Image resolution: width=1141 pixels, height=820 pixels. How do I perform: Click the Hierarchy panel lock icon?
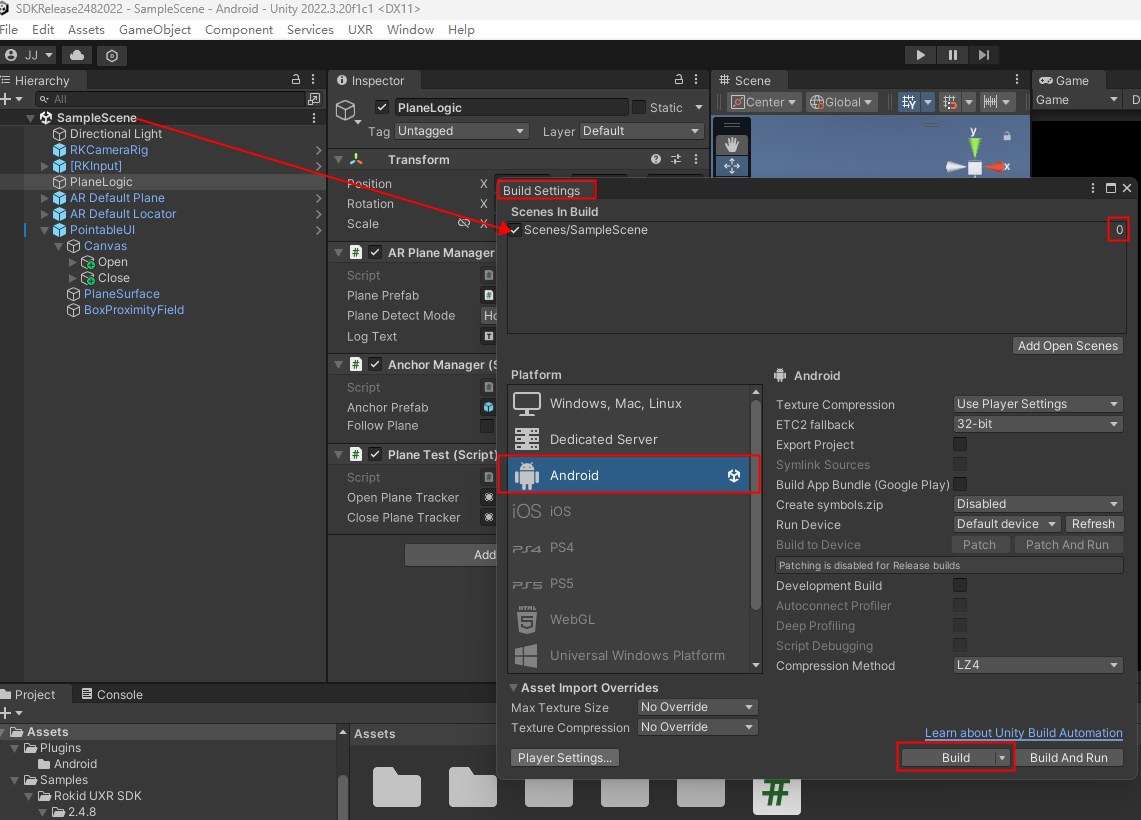tap(295, 79)
